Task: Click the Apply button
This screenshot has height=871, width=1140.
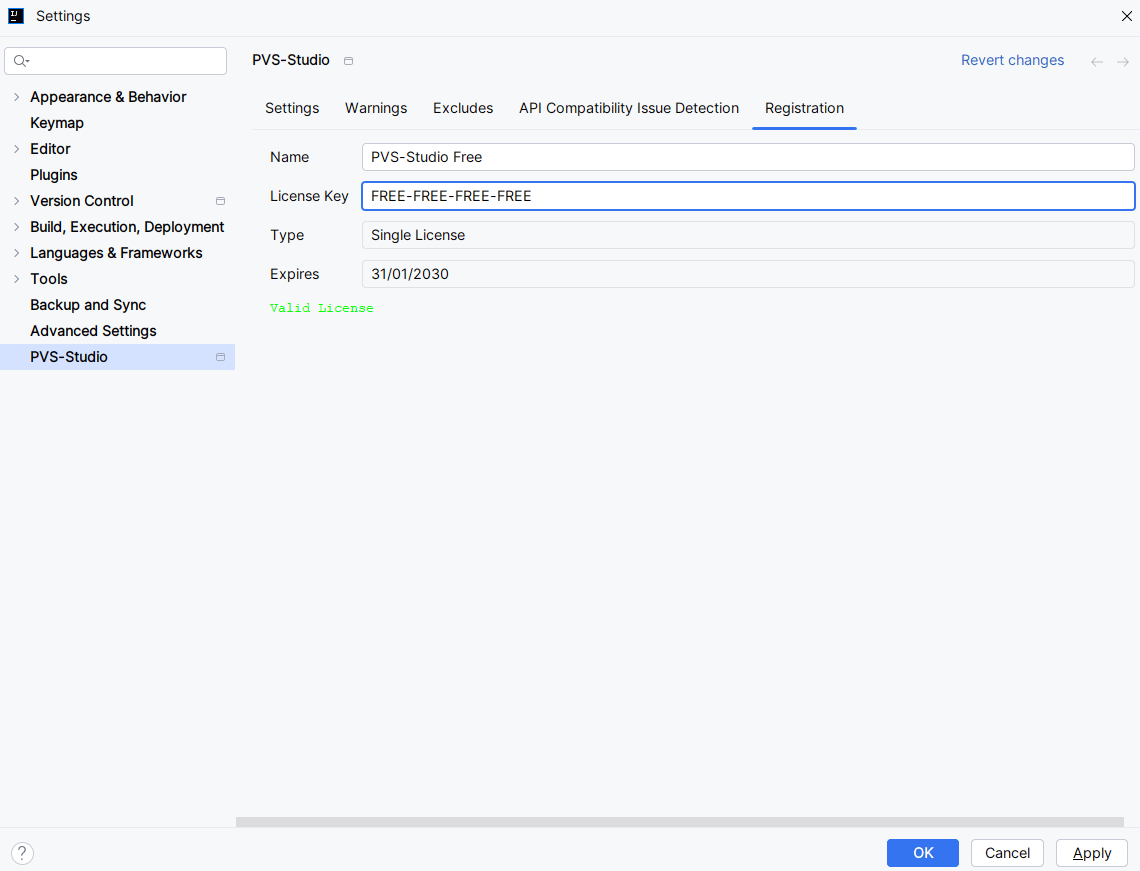Action: coord(1091,853)
